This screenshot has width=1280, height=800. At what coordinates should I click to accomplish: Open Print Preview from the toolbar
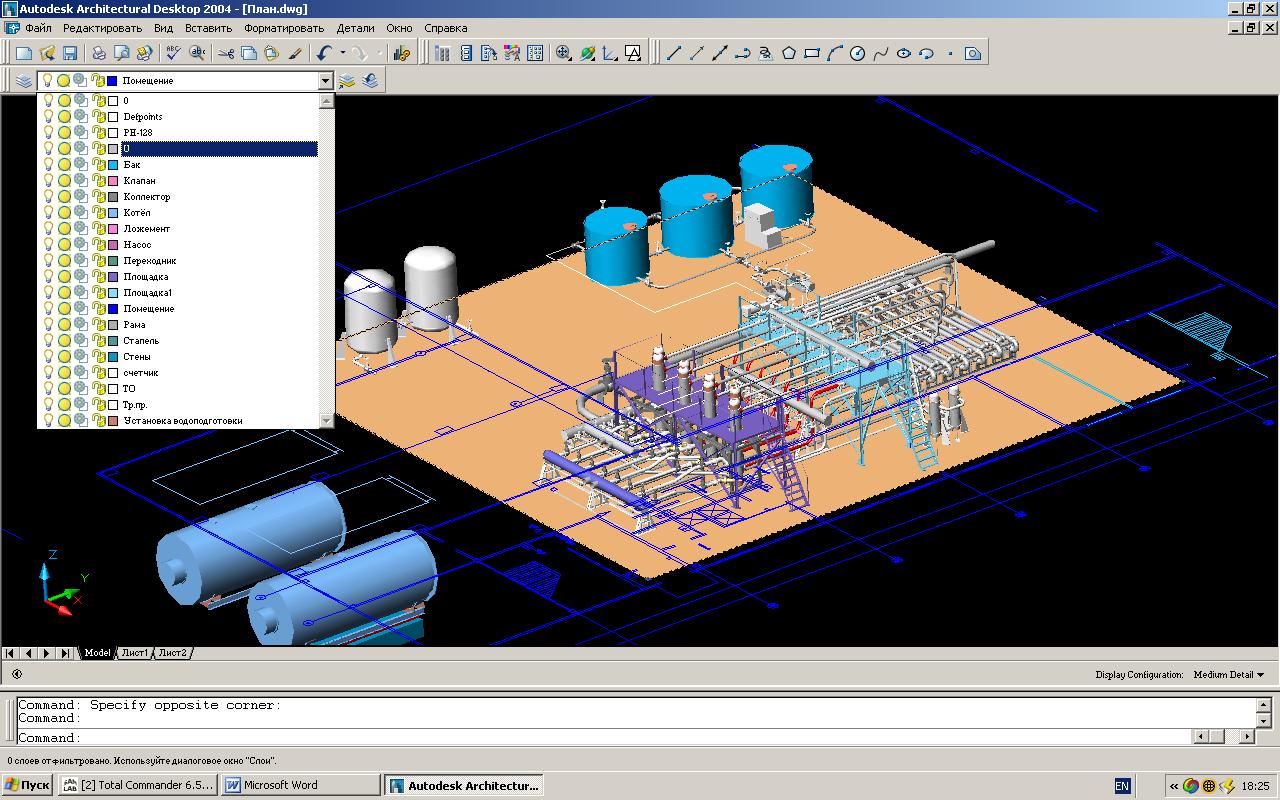[x=121, y=53]
